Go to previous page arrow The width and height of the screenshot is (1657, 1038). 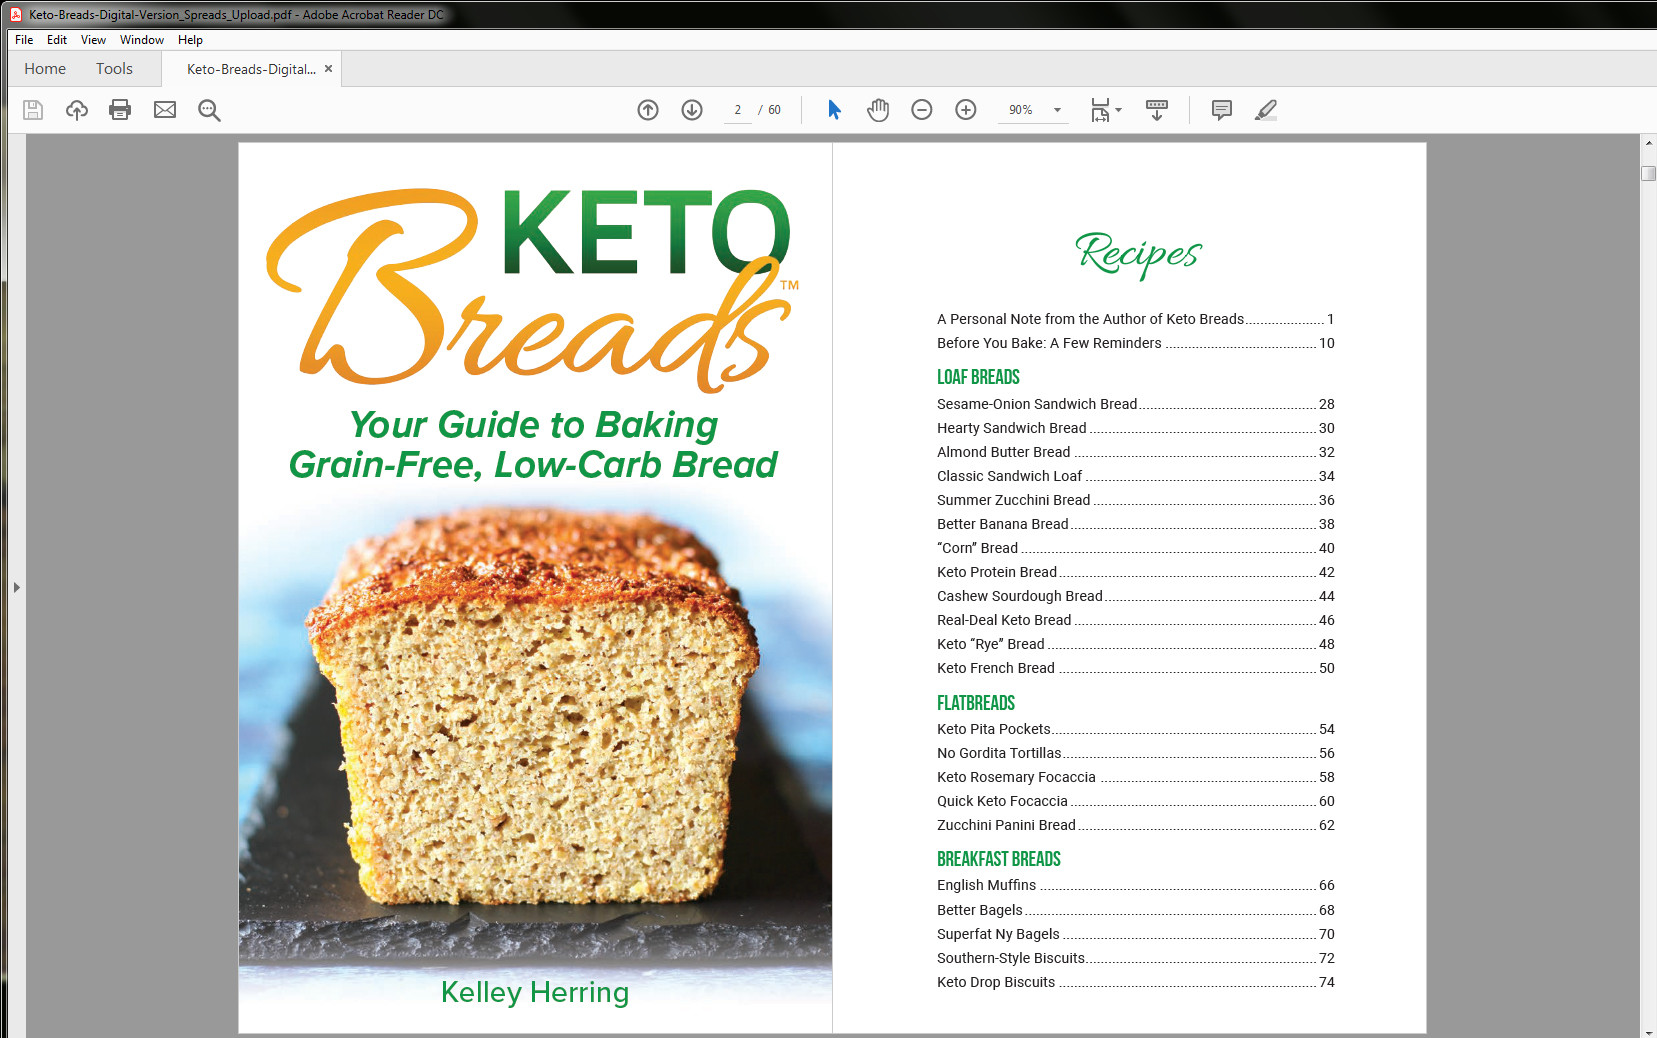[x=648, y=110]
